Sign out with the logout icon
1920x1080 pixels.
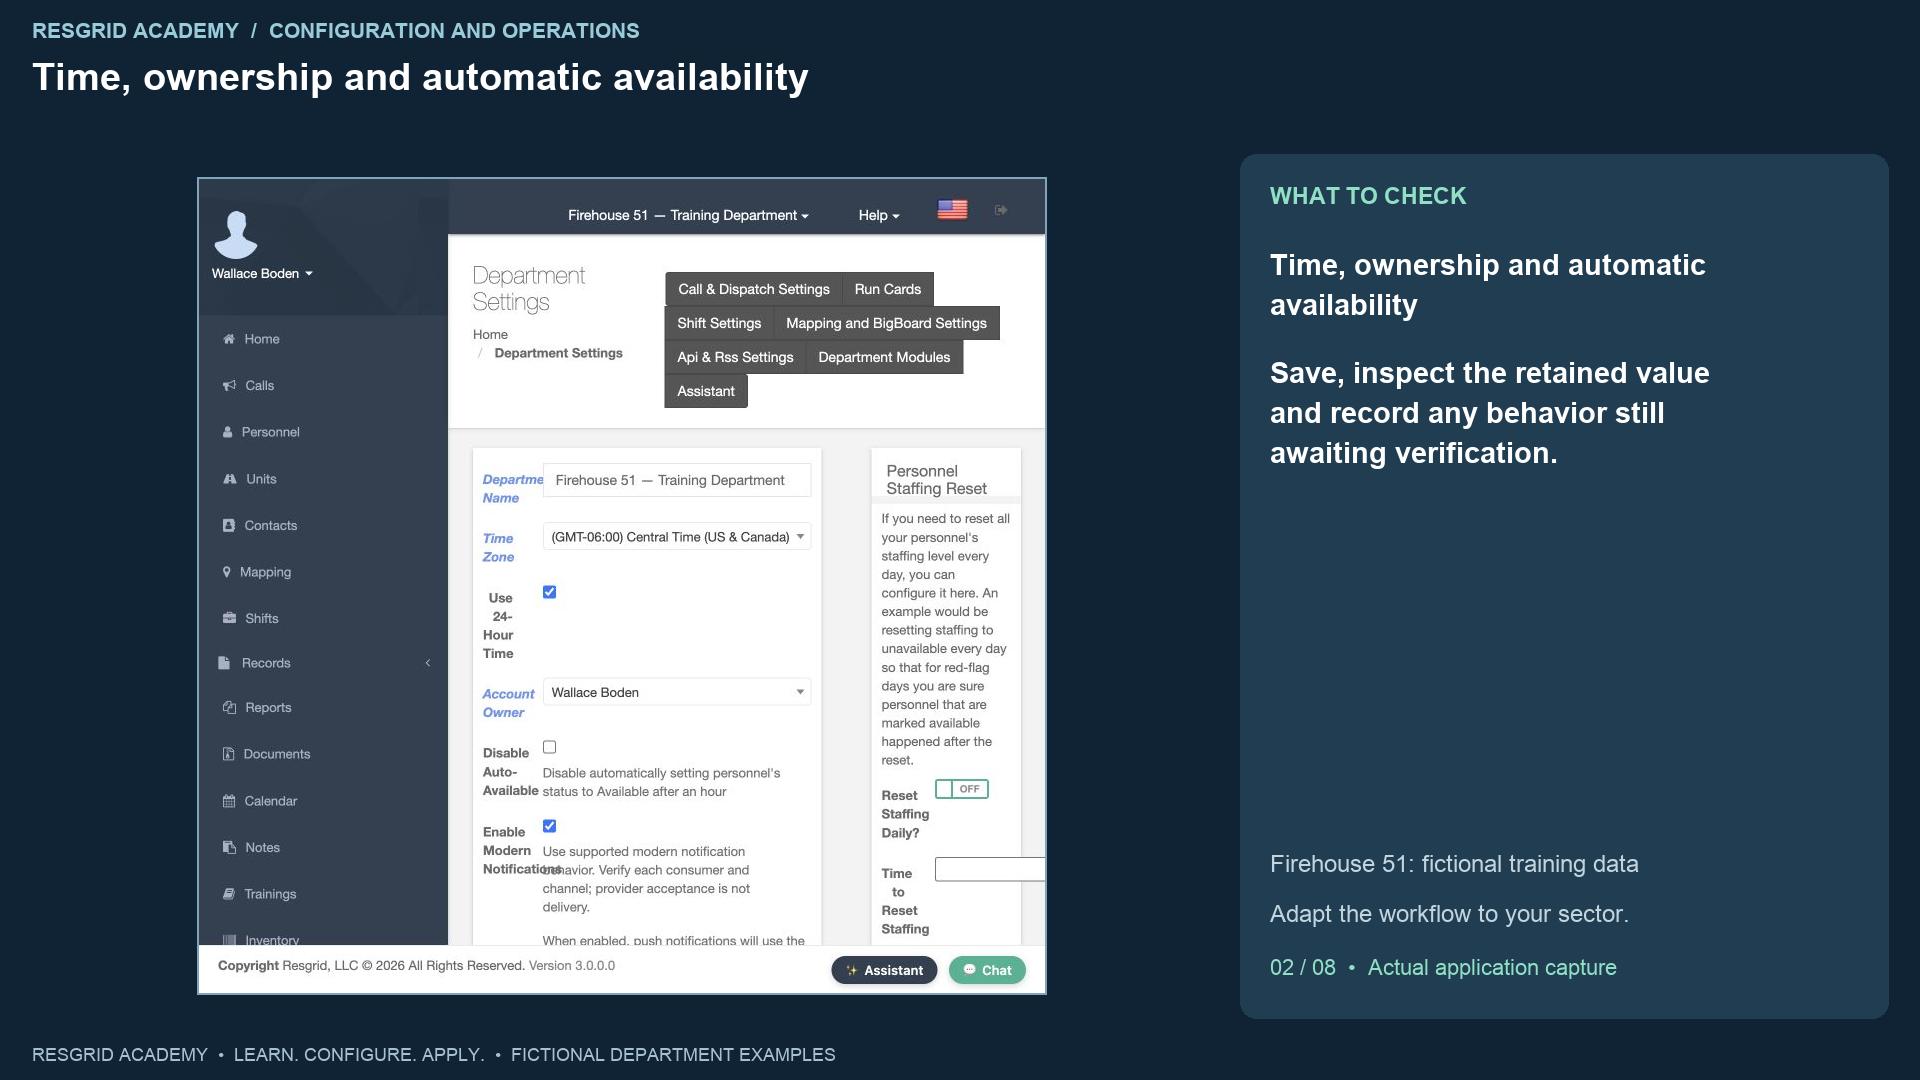coord(1001,210)
